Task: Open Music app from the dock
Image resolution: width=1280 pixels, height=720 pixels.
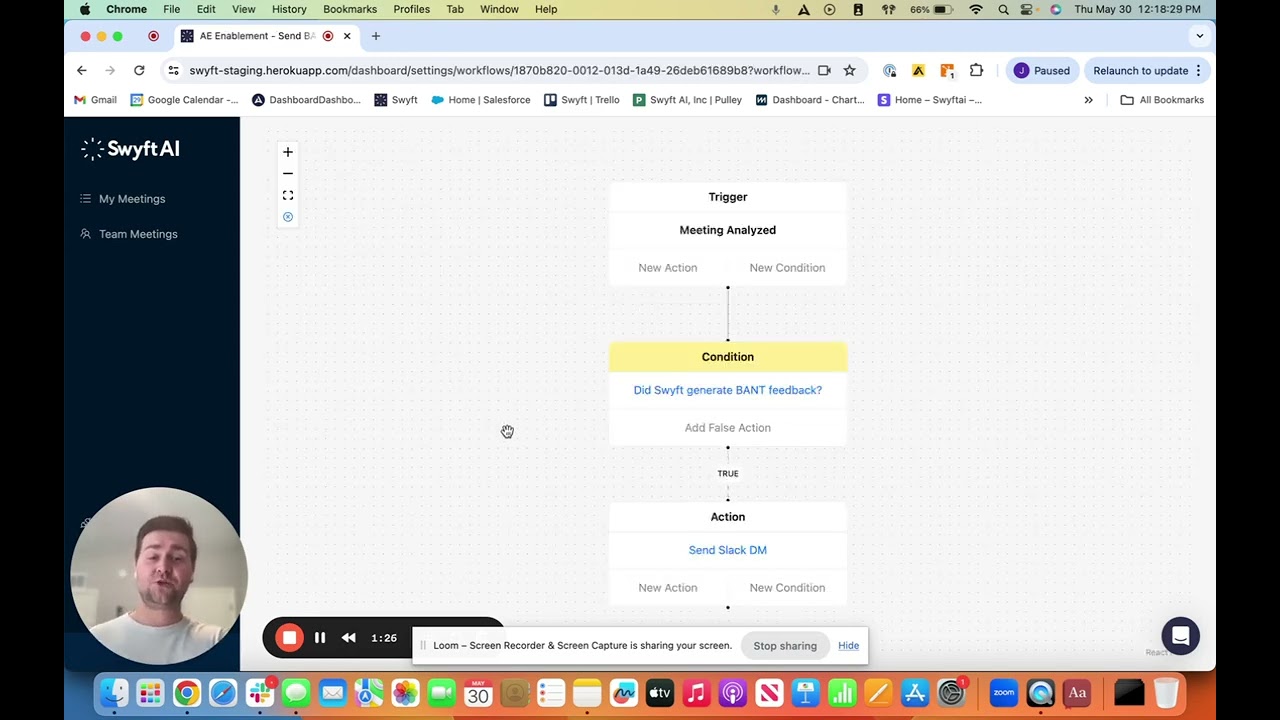Action: [696, 692]
